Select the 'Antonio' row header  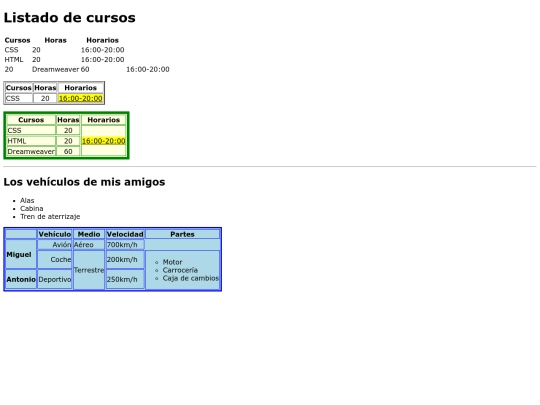tap(21, 279)
